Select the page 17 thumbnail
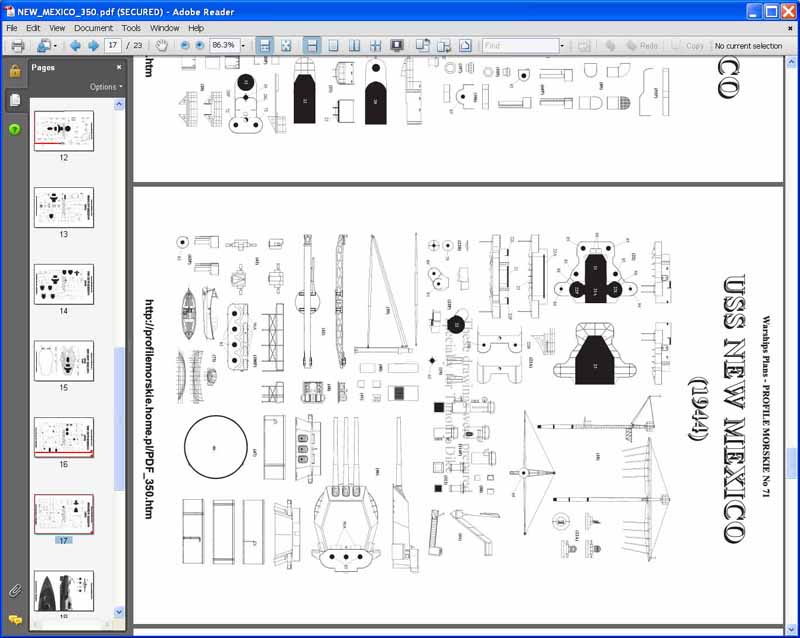The height and width of the screenshot is (638, 800). point(64,514)
